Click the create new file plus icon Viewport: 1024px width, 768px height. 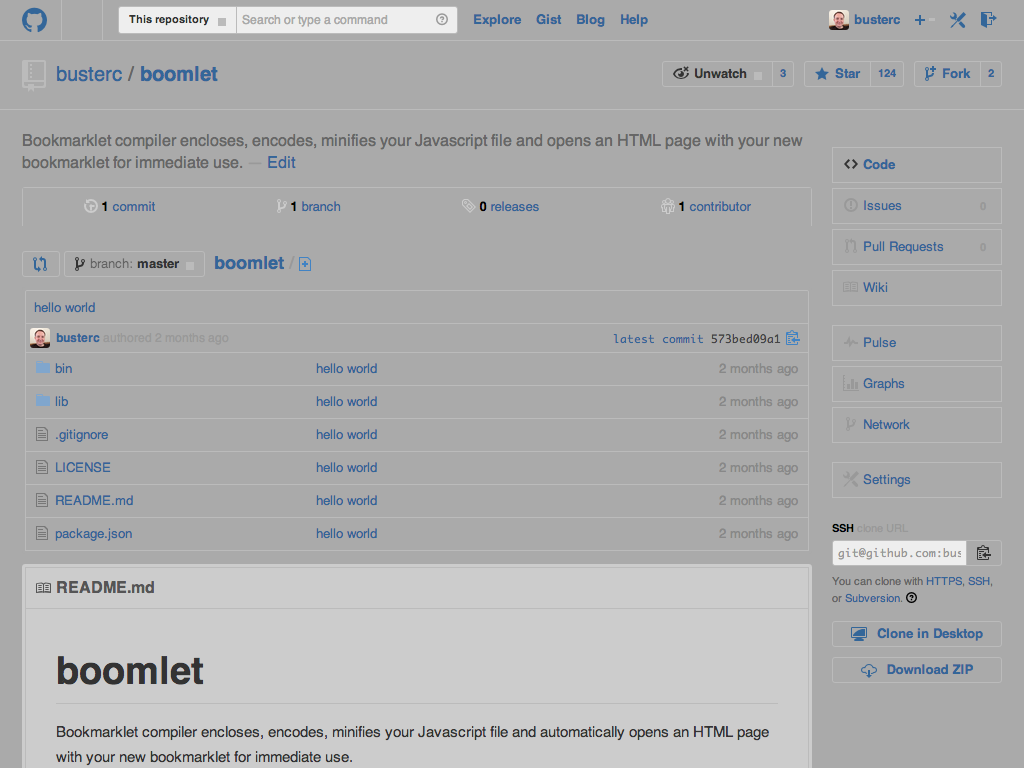point(305,264)
